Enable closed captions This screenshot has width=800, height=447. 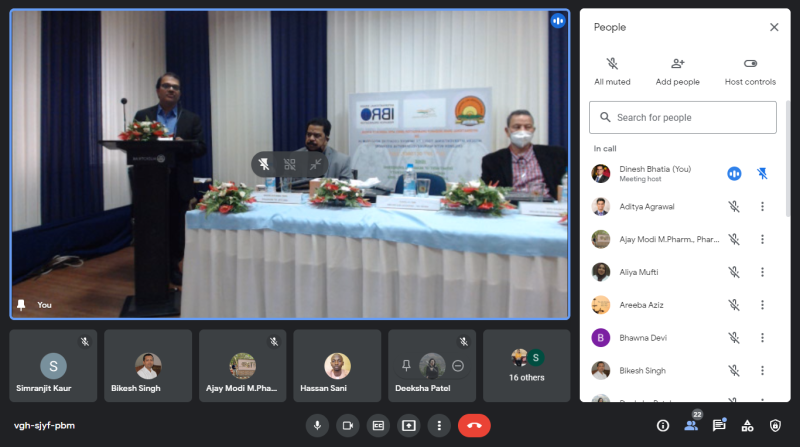pyautogui.click(x=378, y=425)
